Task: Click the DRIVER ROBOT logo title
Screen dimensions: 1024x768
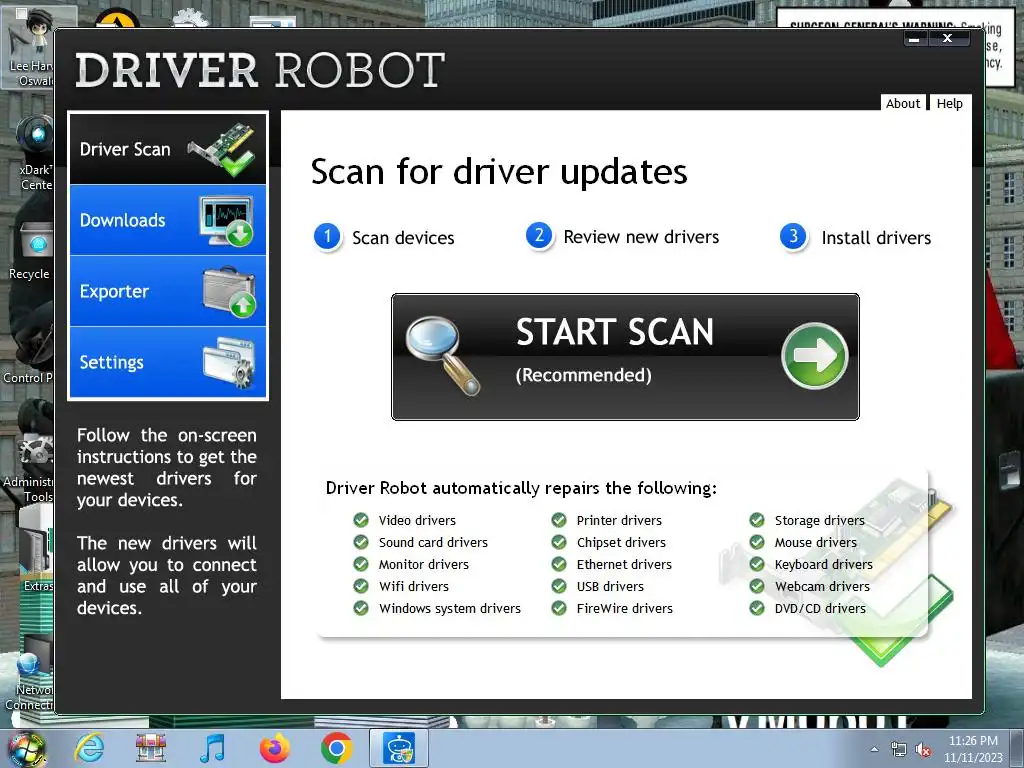Action: click(x=260, y=71)
